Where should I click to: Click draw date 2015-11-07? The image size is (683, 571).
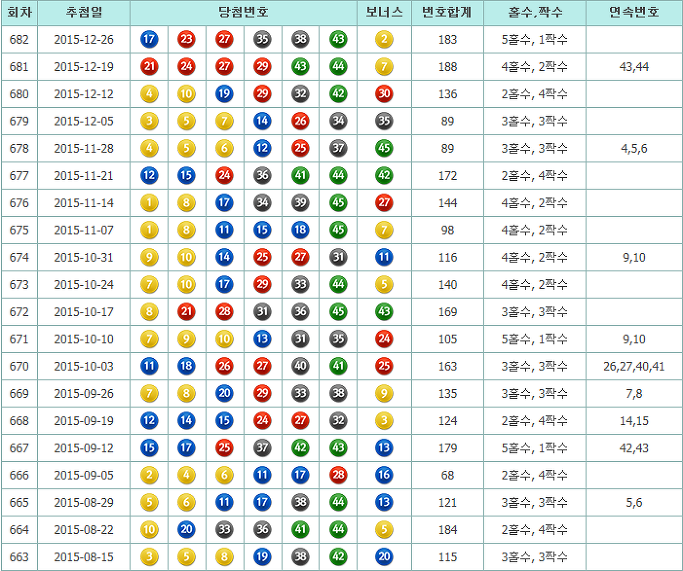coord(84,230)
